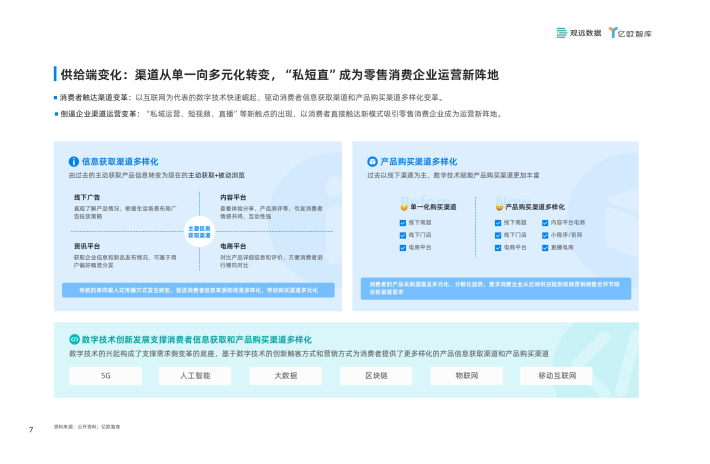Click the info icon beside 信息获取渠道多样化
710x464 pixels.
pos(74,162)
